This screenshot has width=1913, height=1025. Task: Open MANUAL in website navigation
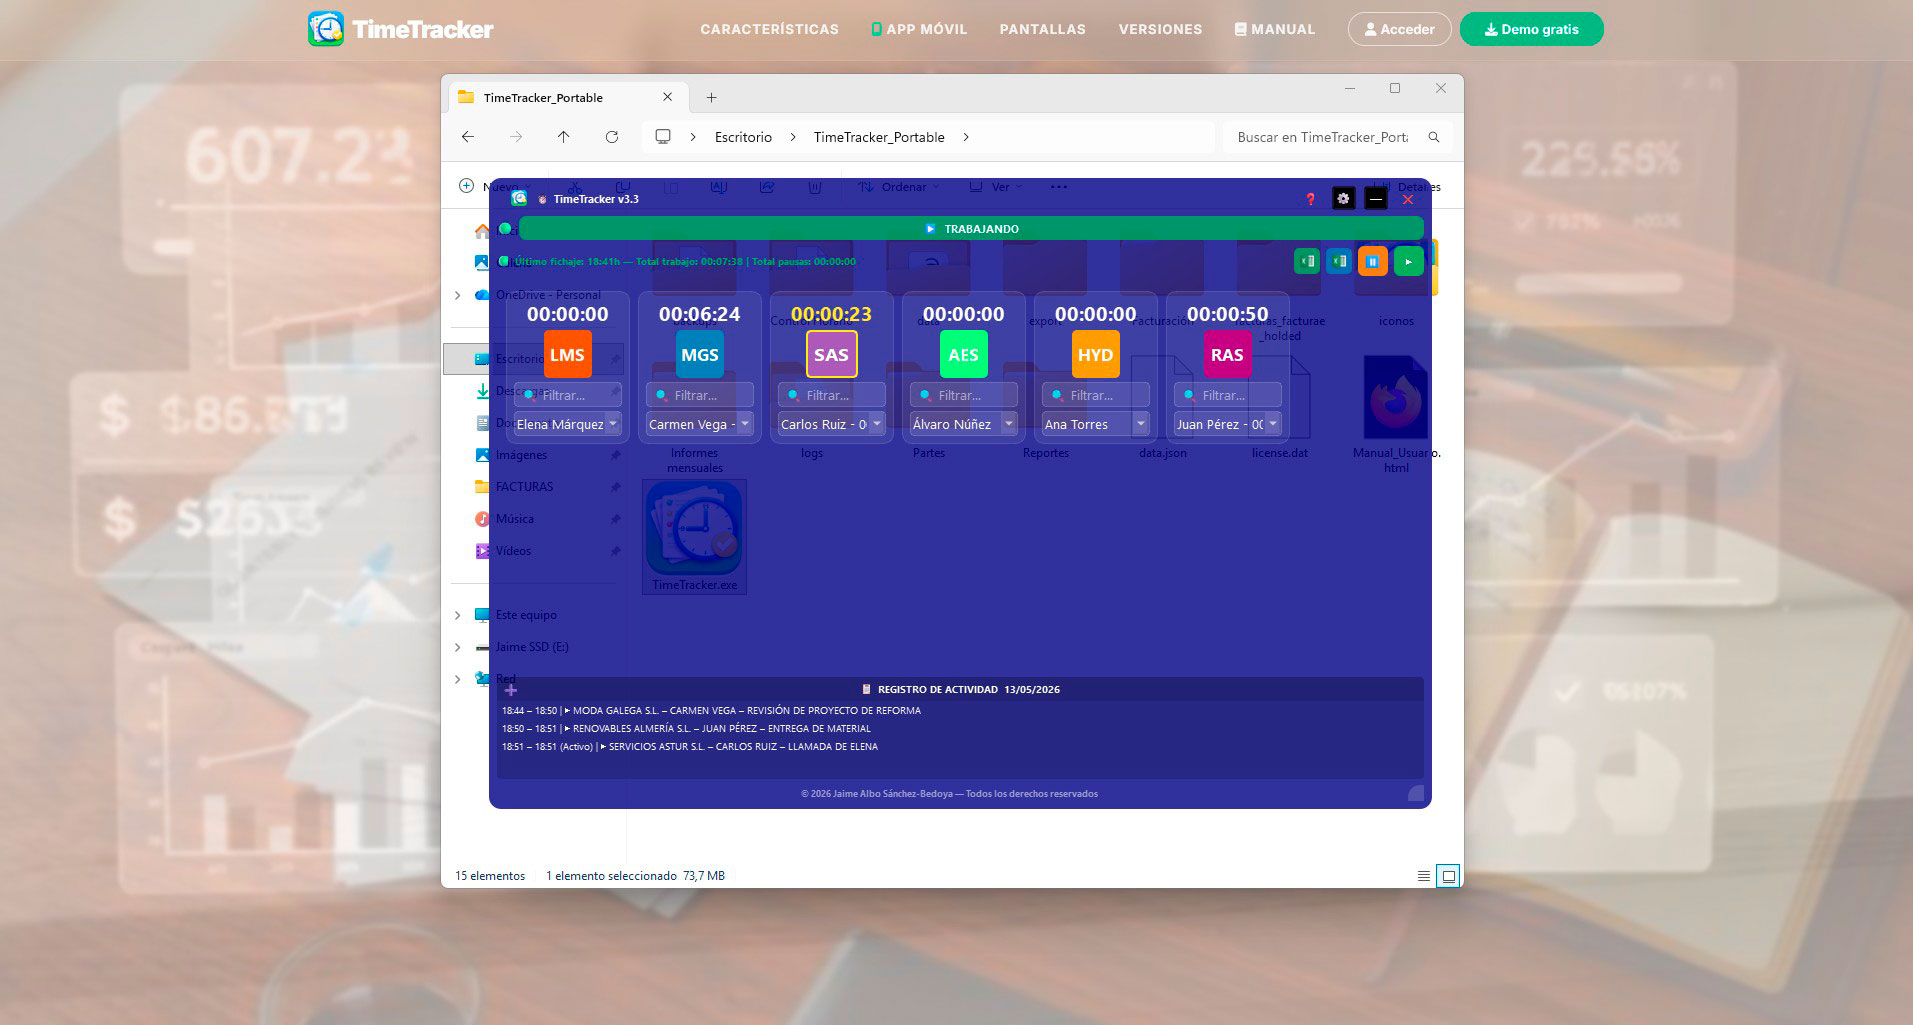[x=1275, y=29]
